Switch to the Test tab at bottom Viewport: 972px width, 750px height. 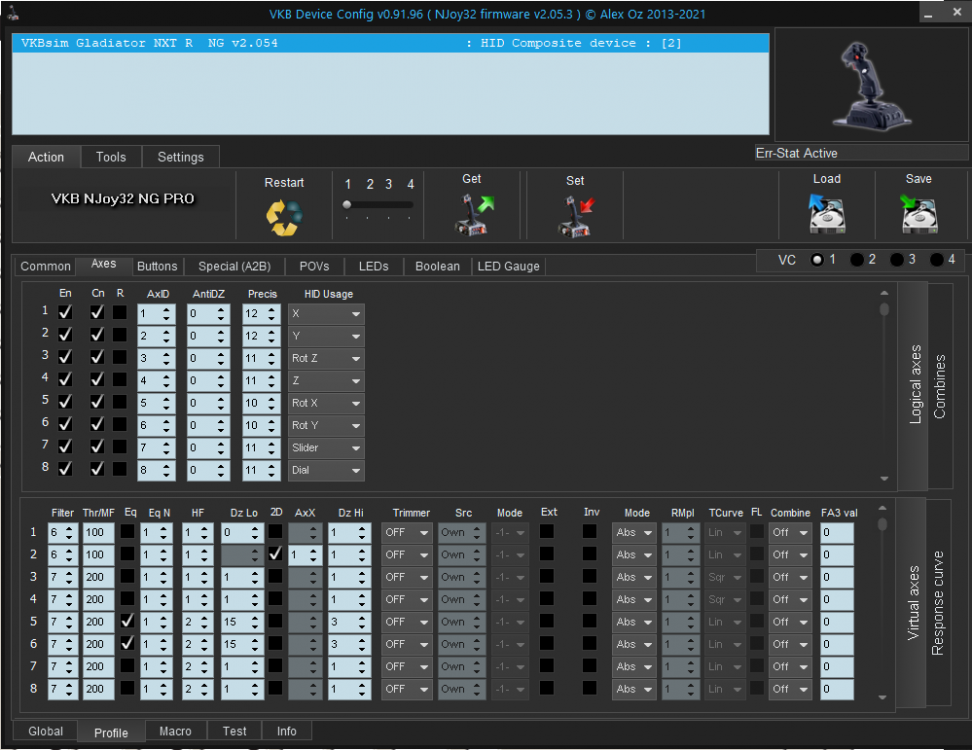point(235,731)
